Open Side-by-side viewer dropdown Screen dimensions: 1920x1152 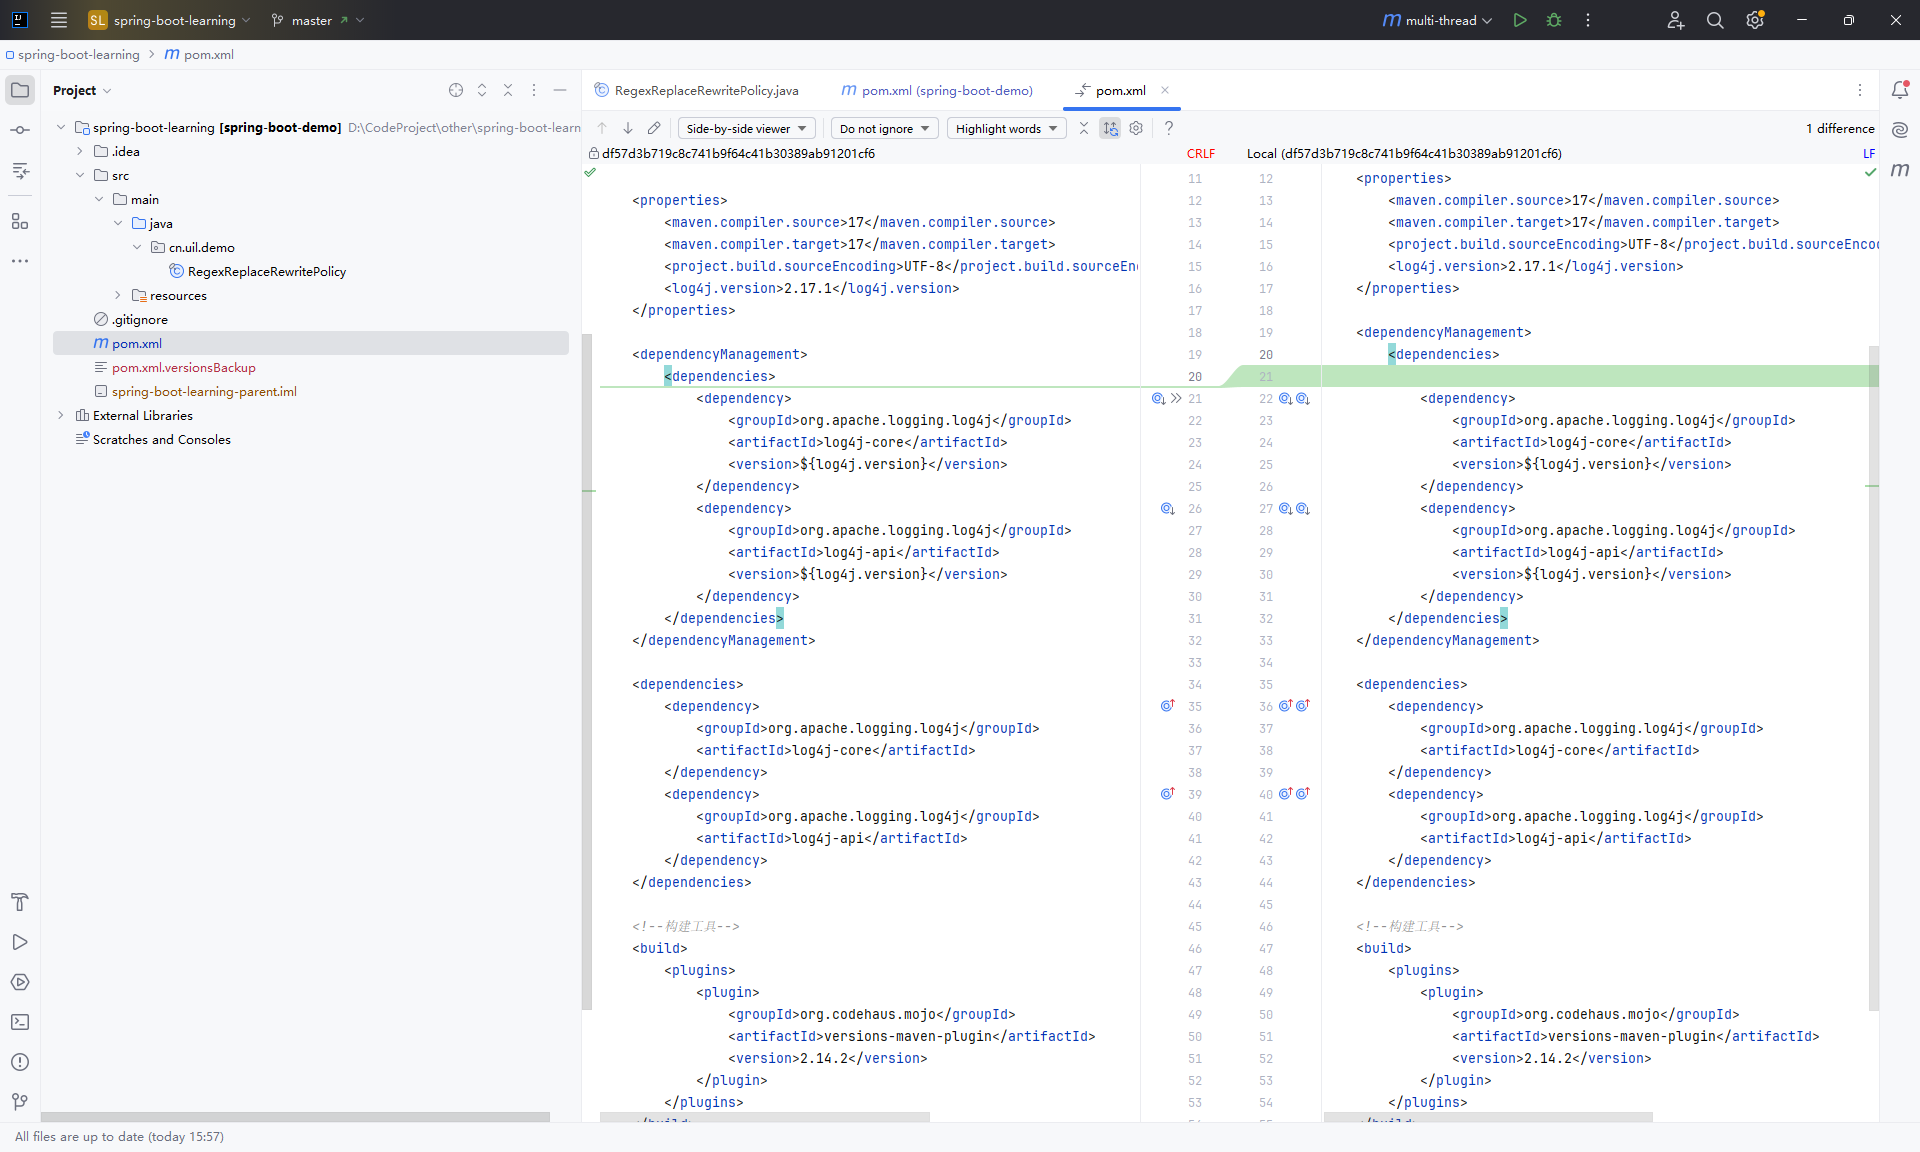tap(746, 128)
